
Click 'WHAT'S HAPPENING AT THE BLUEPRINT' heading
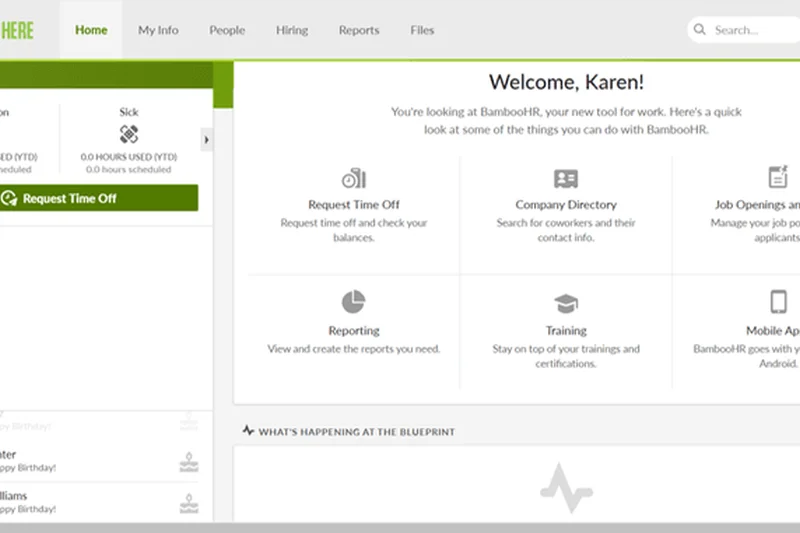[x=356, y=432]
